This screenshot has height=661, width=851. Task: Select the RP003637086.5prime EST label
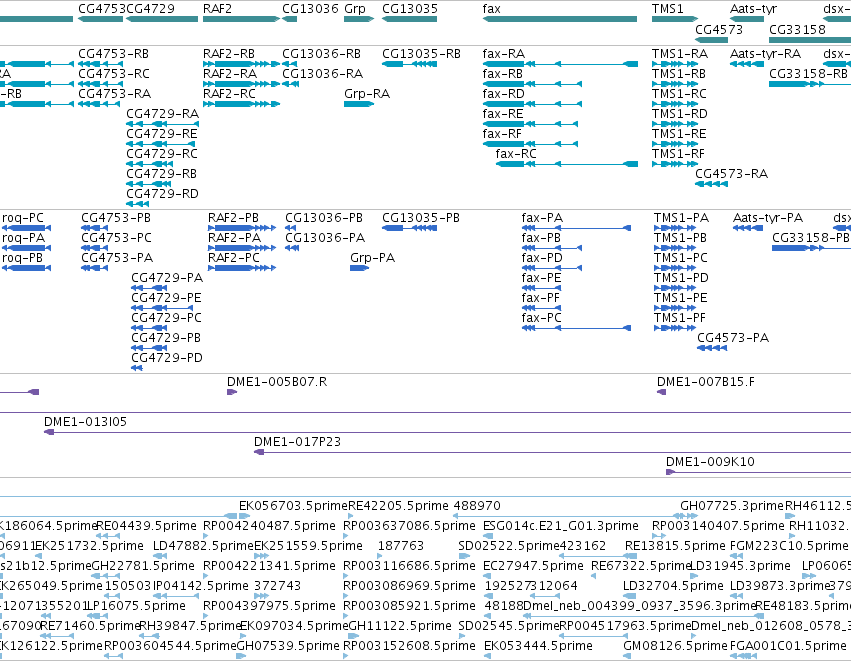(409, 526)
